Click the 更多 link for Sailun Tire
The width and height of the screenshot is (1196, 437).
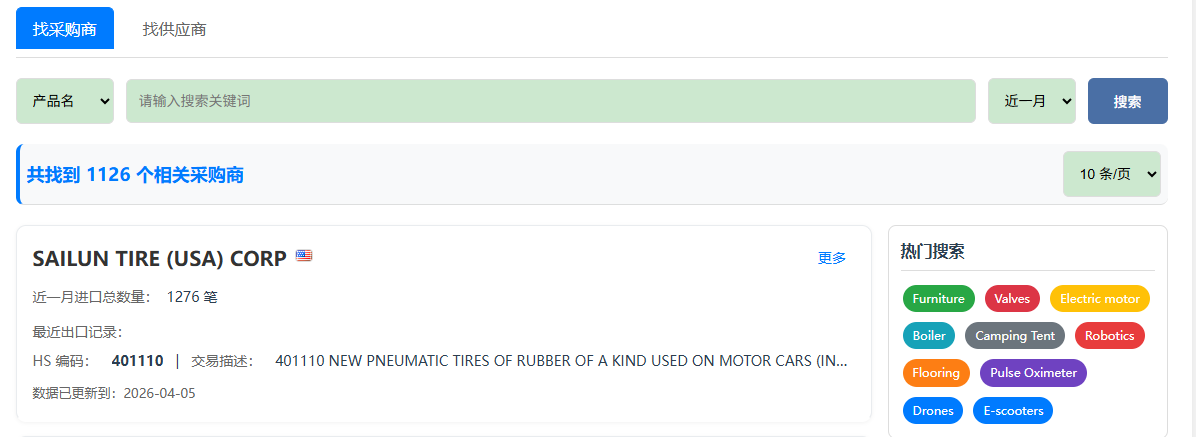[832, 258]
